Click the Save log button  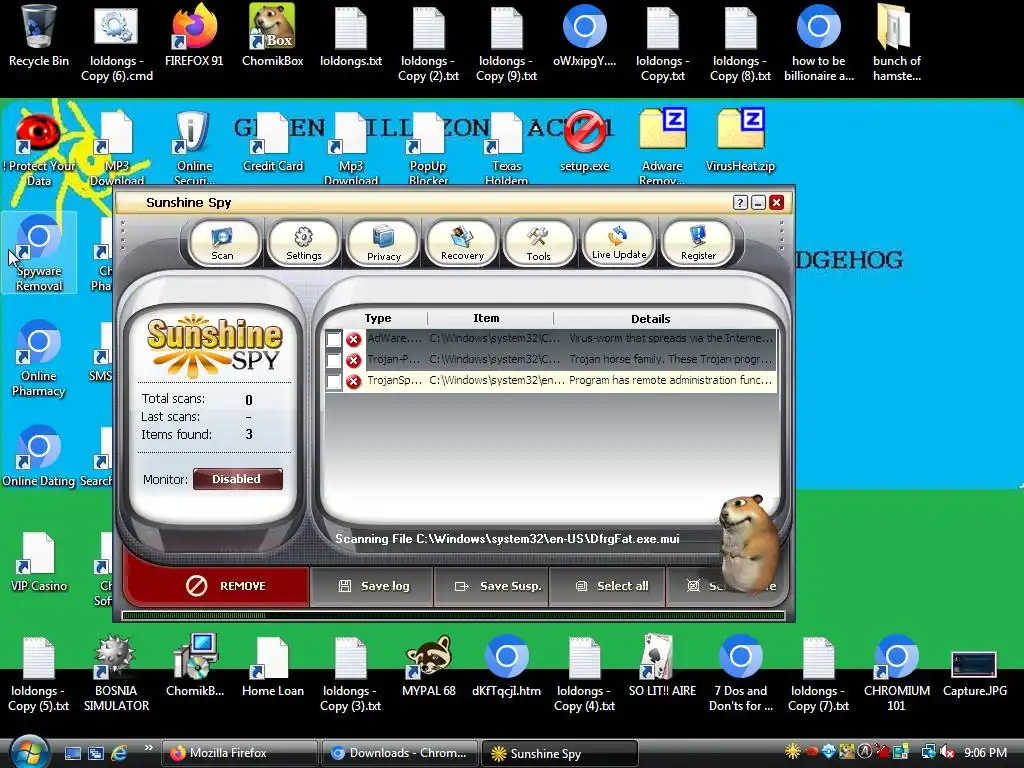(372, 586)
